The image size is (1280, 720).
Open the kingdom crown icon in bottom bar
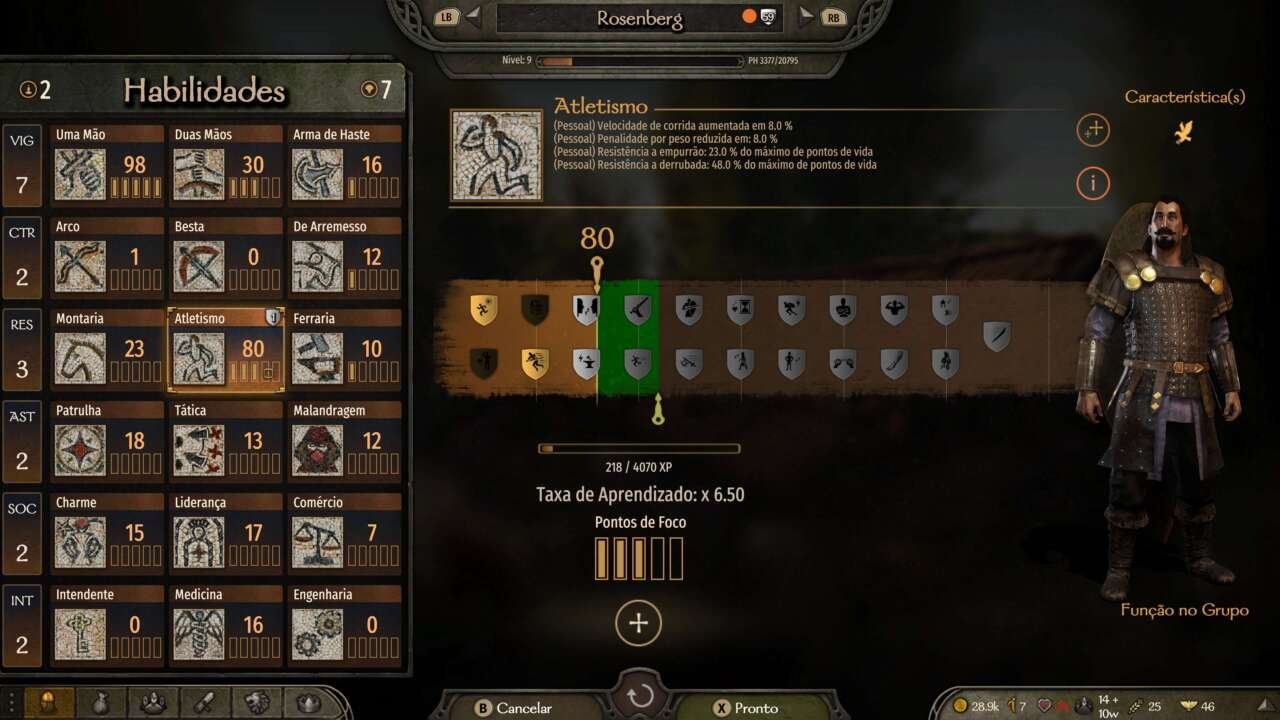tap(306, 703)
